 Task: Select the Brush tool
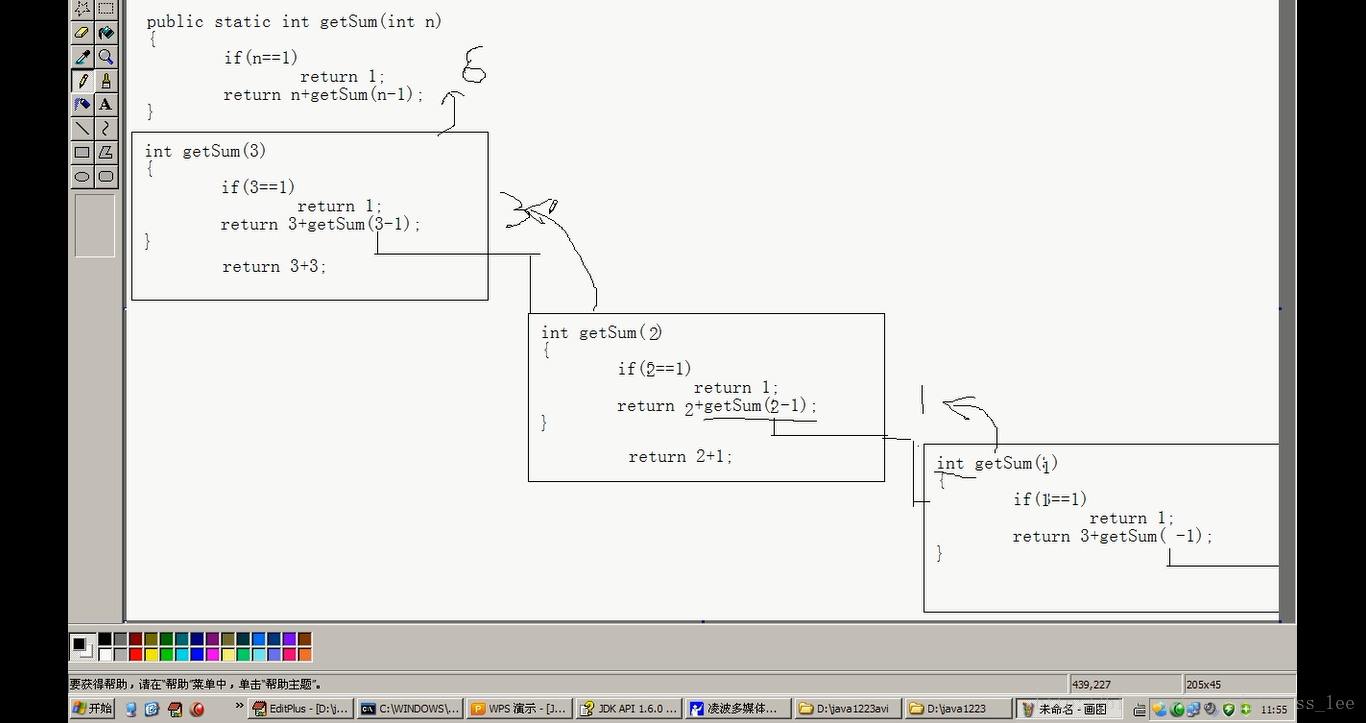(x=105, y=81)
